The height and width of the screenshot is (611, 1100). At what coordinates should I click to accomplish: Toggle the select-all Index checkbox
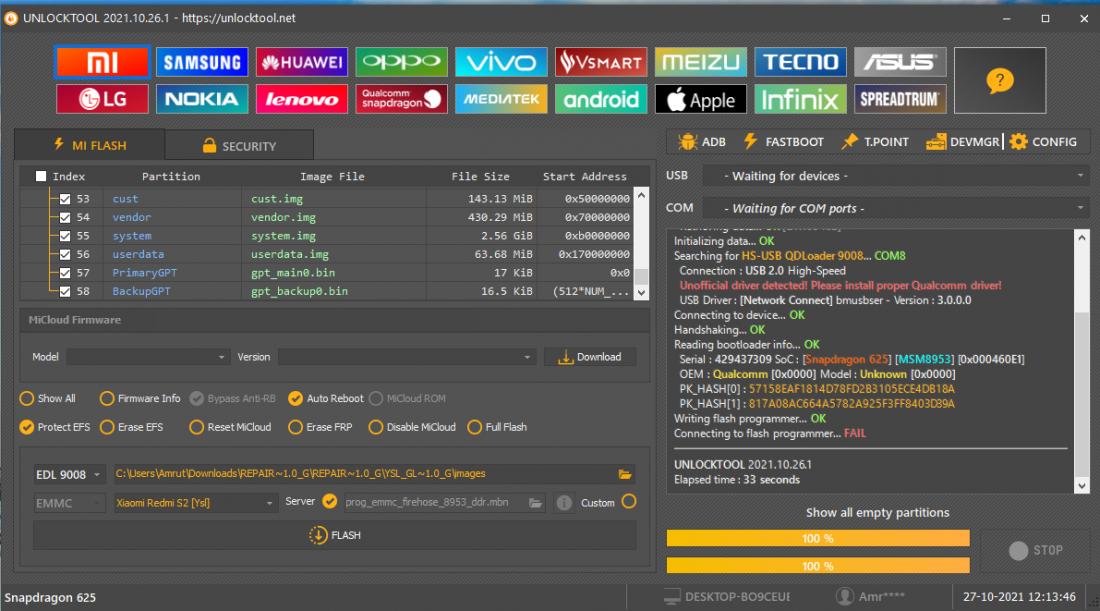pos(41,176)
